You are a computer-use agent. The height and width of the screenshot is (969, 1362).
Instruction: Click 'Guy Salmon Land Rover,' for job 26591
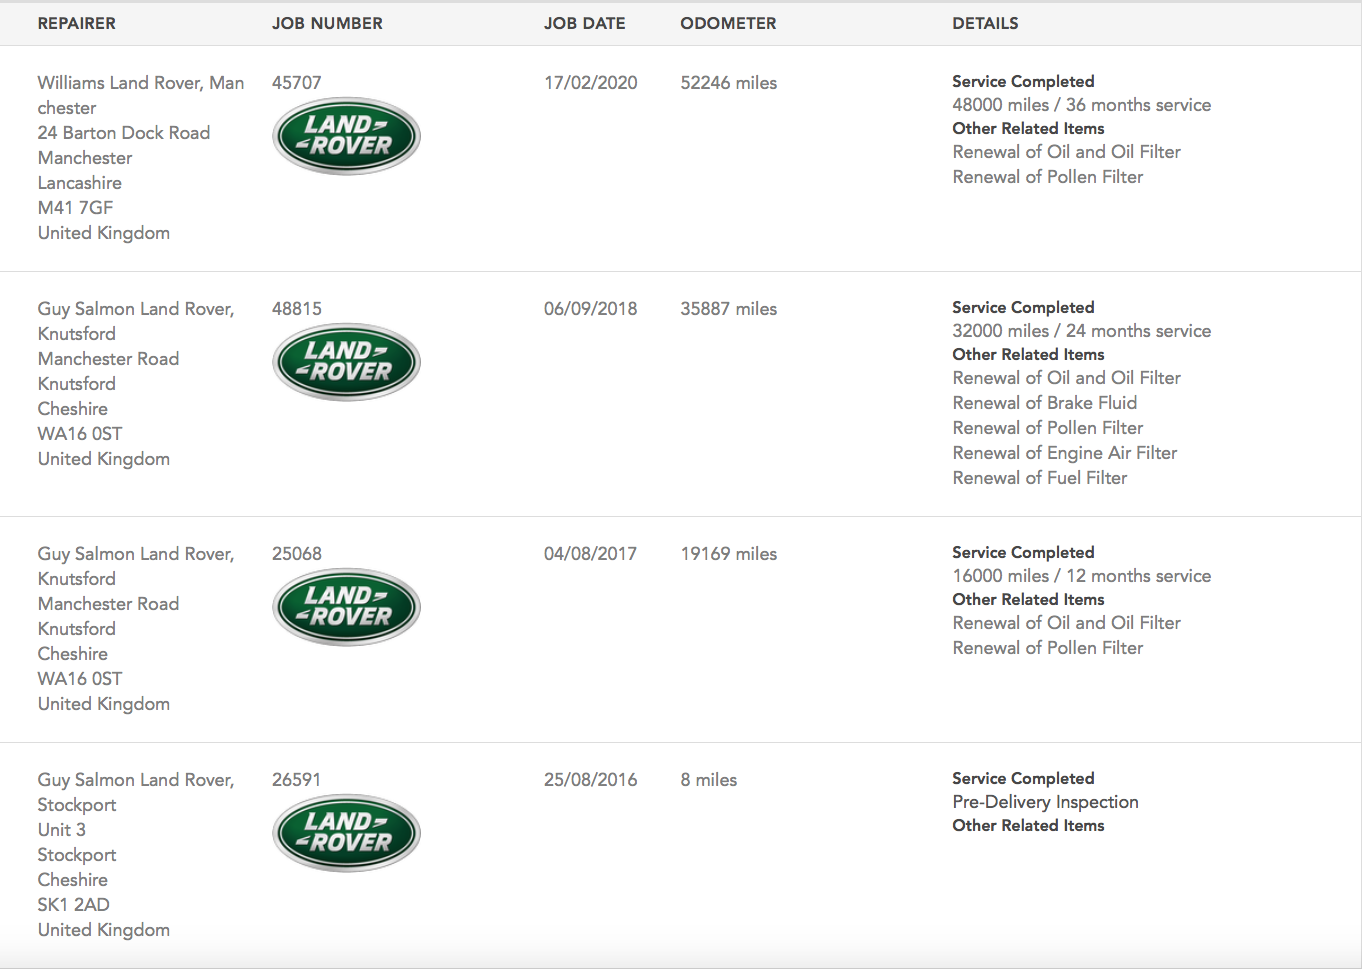[x=136, y=780]
